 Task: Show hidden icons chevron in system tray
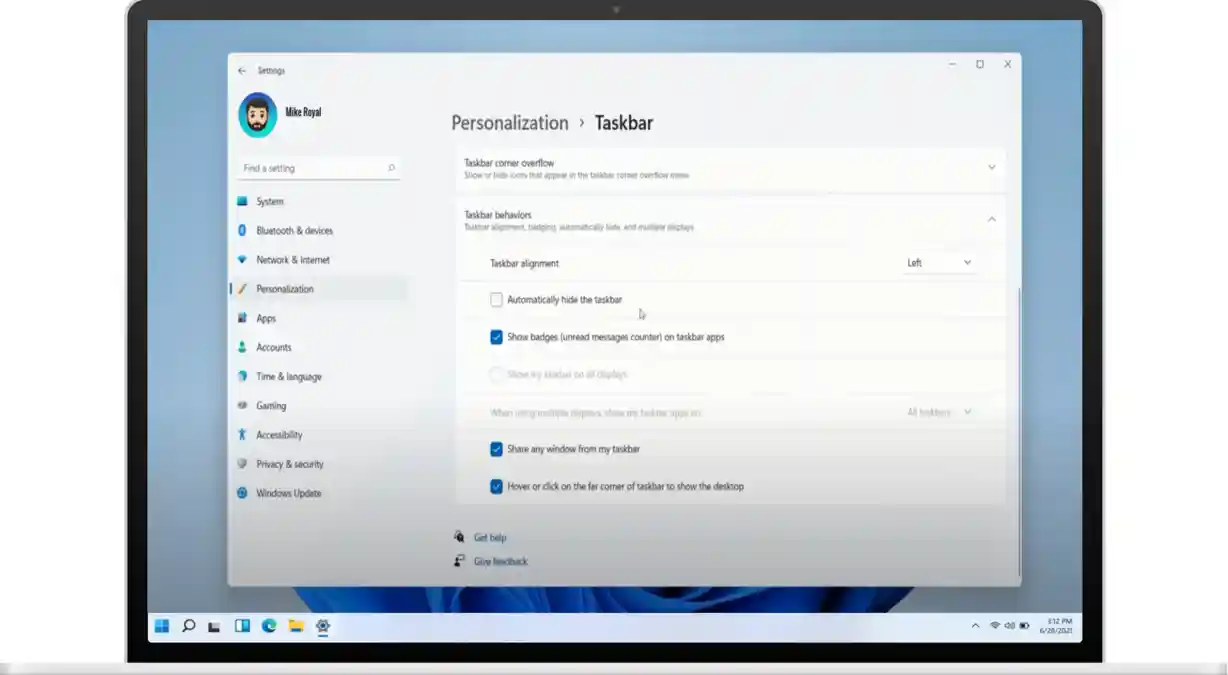[975, 626]
